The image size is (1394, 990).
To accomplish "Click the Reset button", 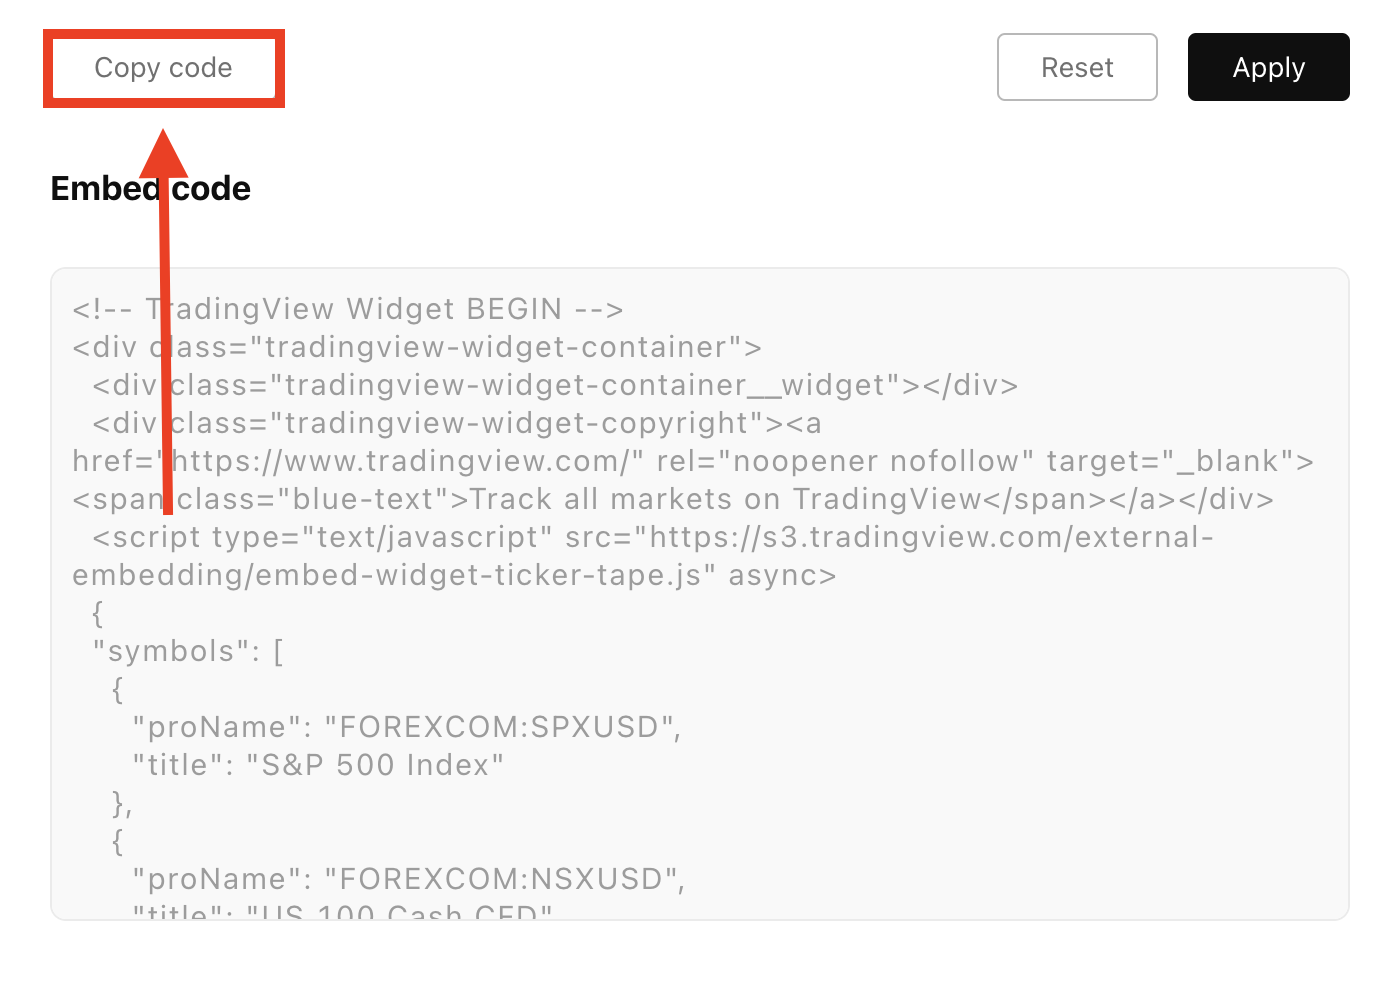I will click(x=1077, y=67).
